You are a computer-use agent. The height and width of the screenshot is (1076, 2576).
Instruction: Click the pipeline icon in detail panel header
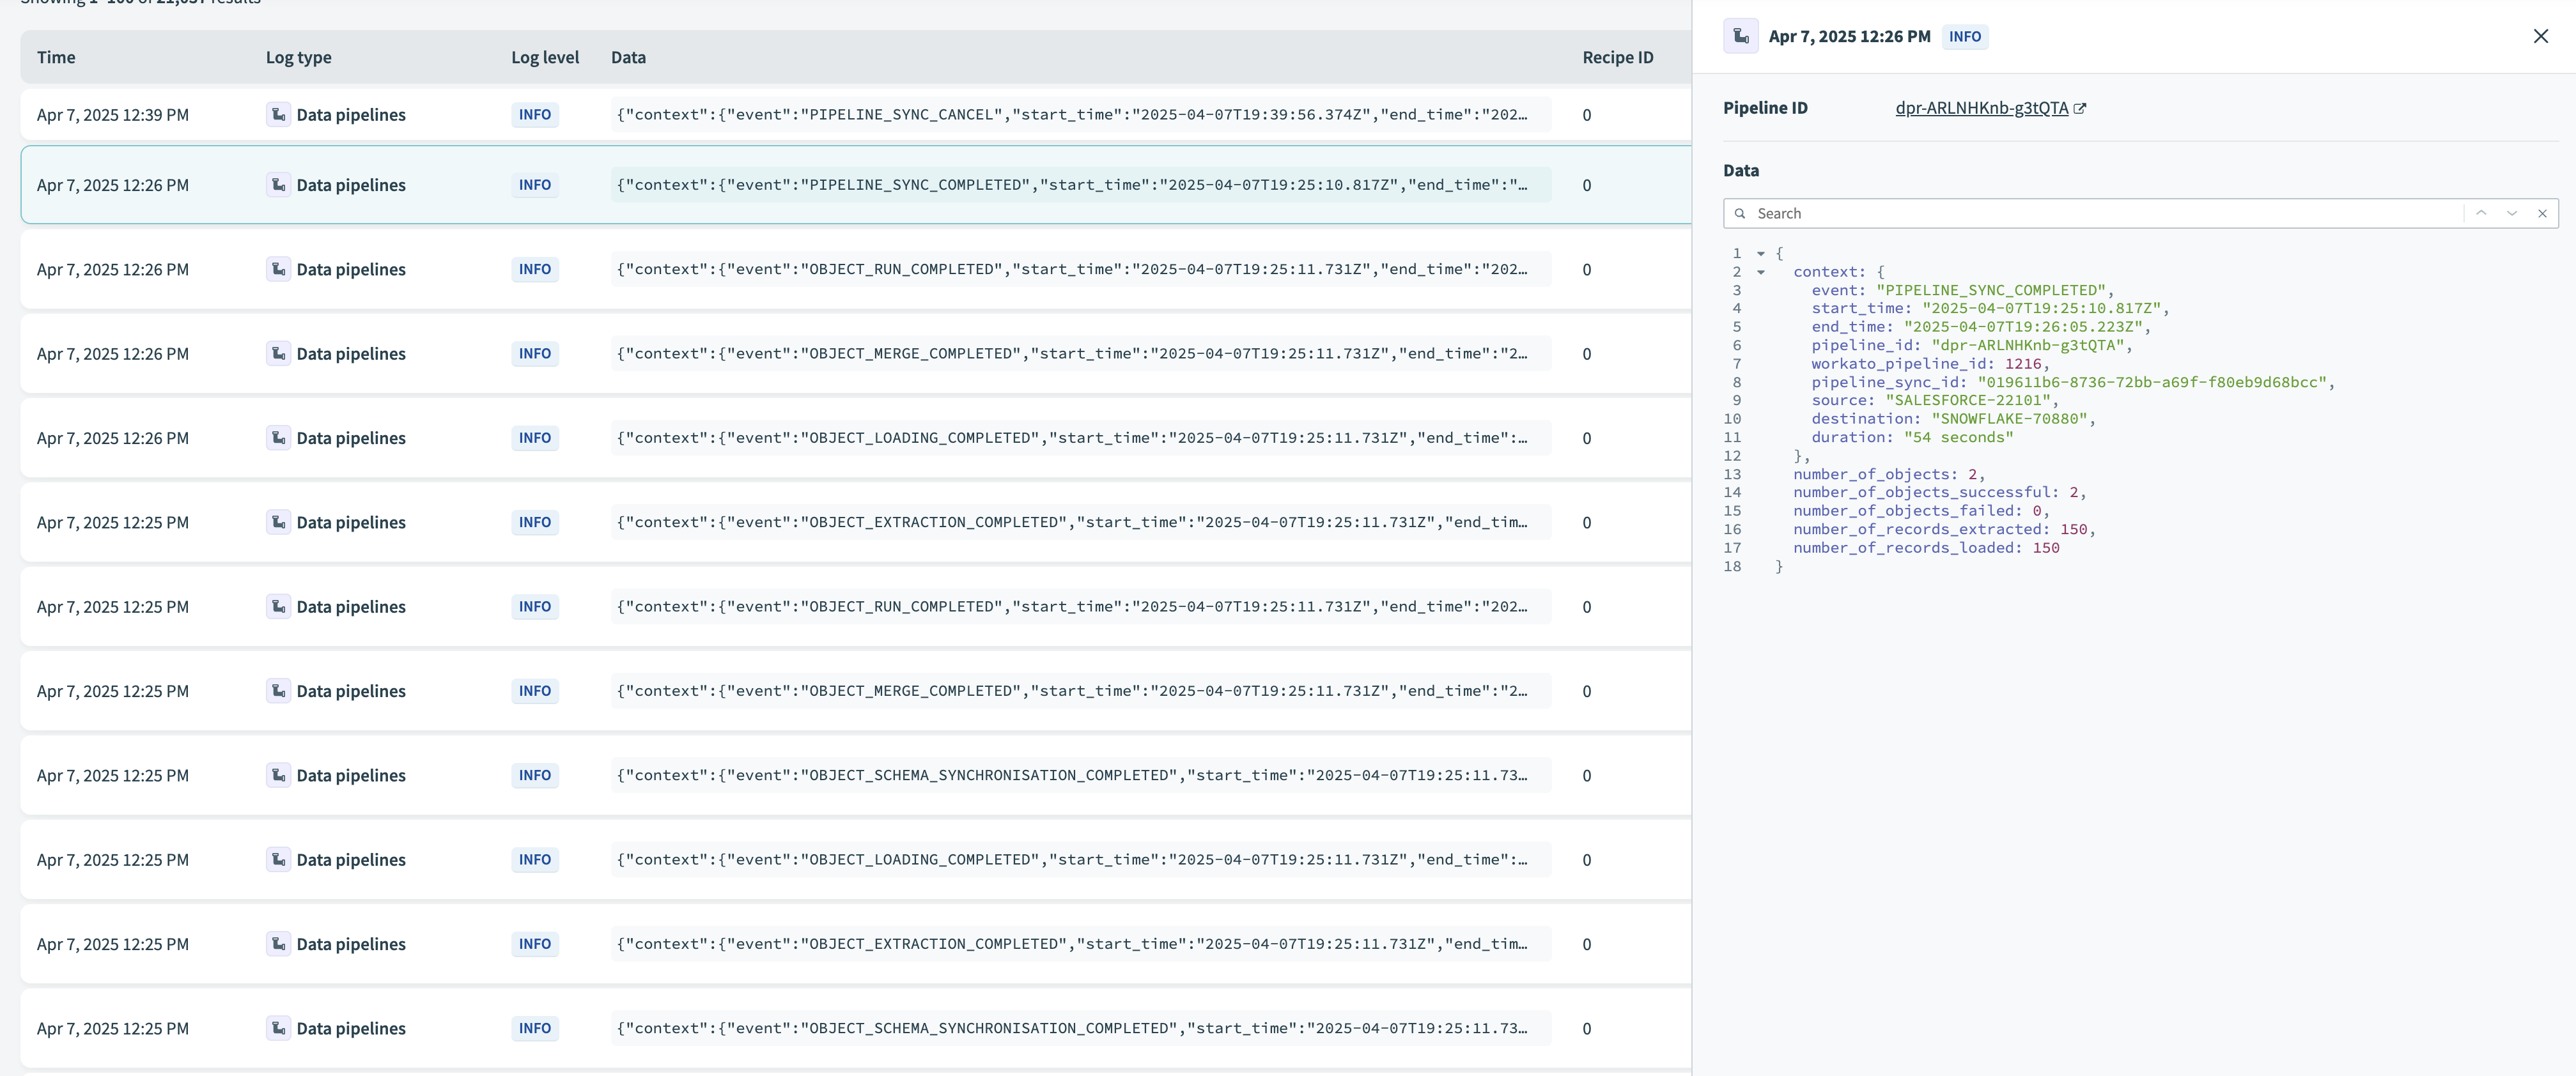click(x=1740, y=36)
